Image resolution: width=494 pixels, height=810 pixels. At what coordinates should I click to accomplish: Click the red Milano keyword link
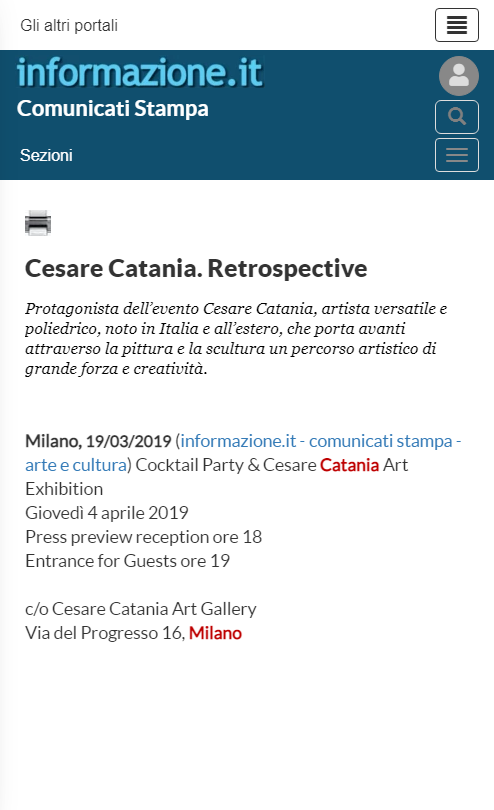pyautogui.click(x=215, y=633)
